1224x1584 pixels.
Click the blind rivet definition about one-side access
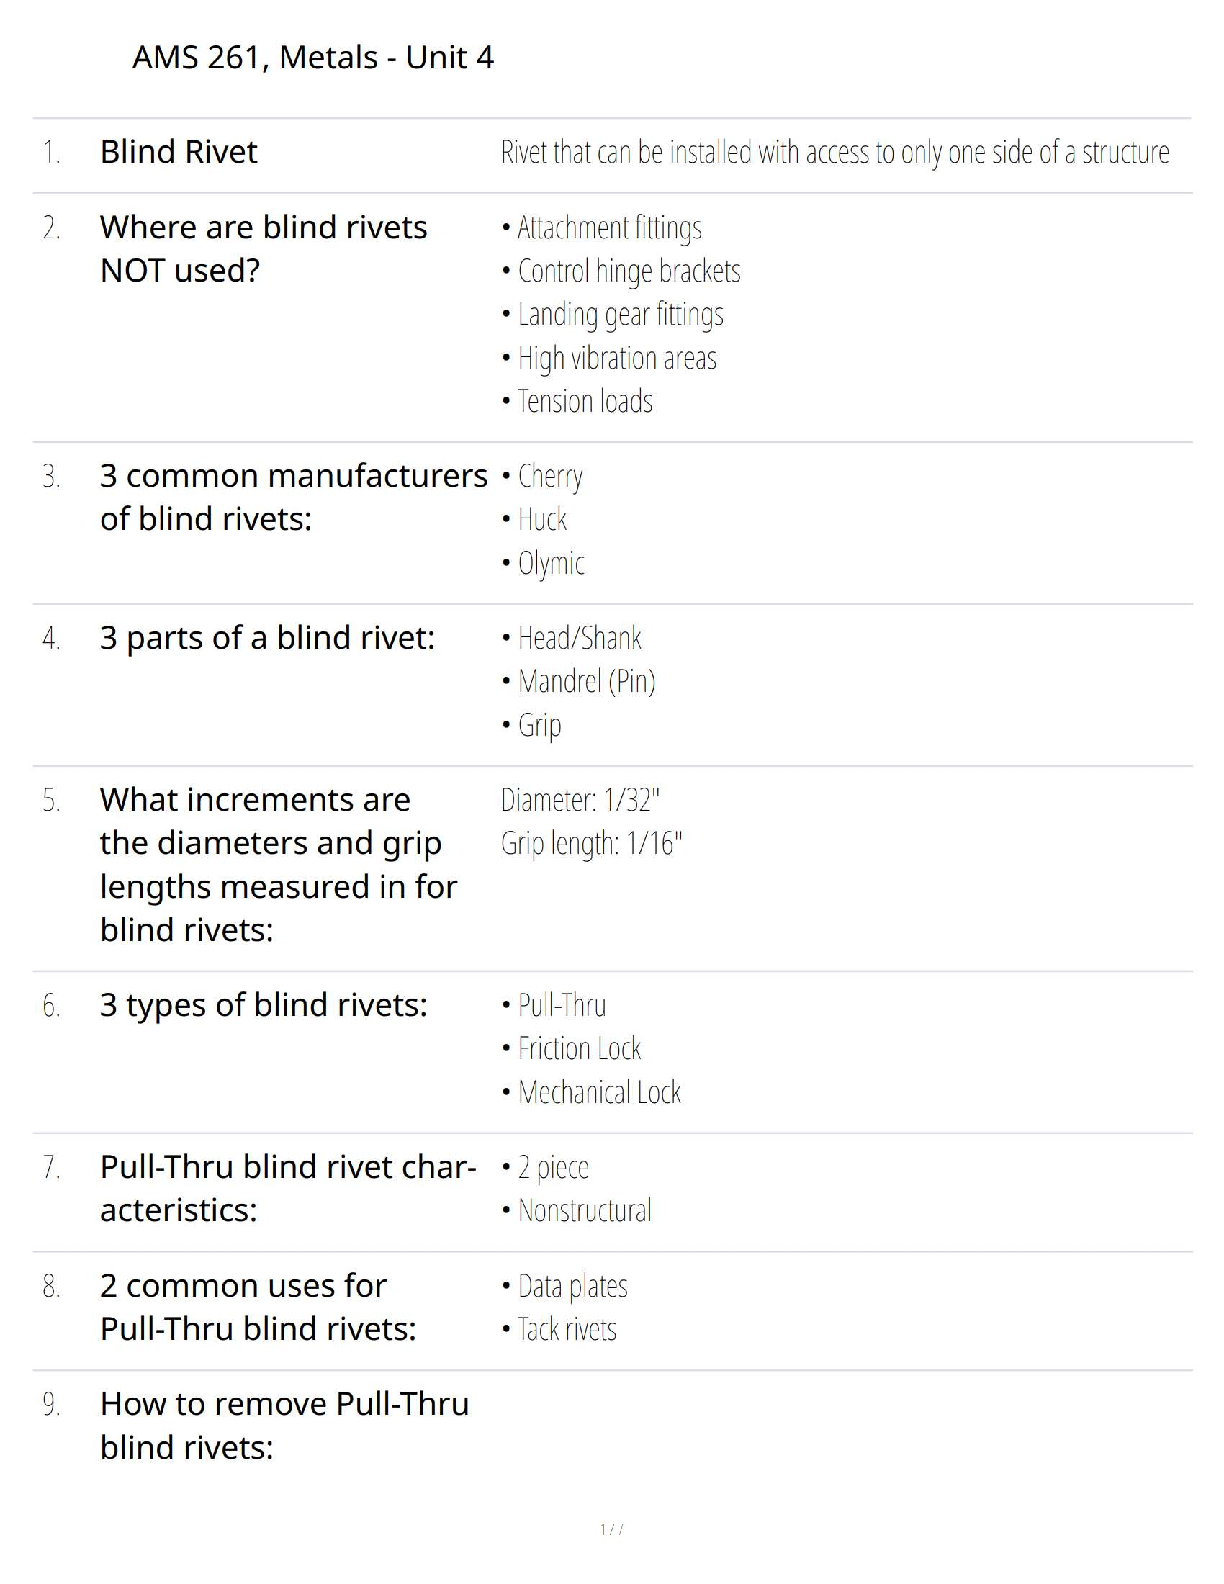coord(834,152)
